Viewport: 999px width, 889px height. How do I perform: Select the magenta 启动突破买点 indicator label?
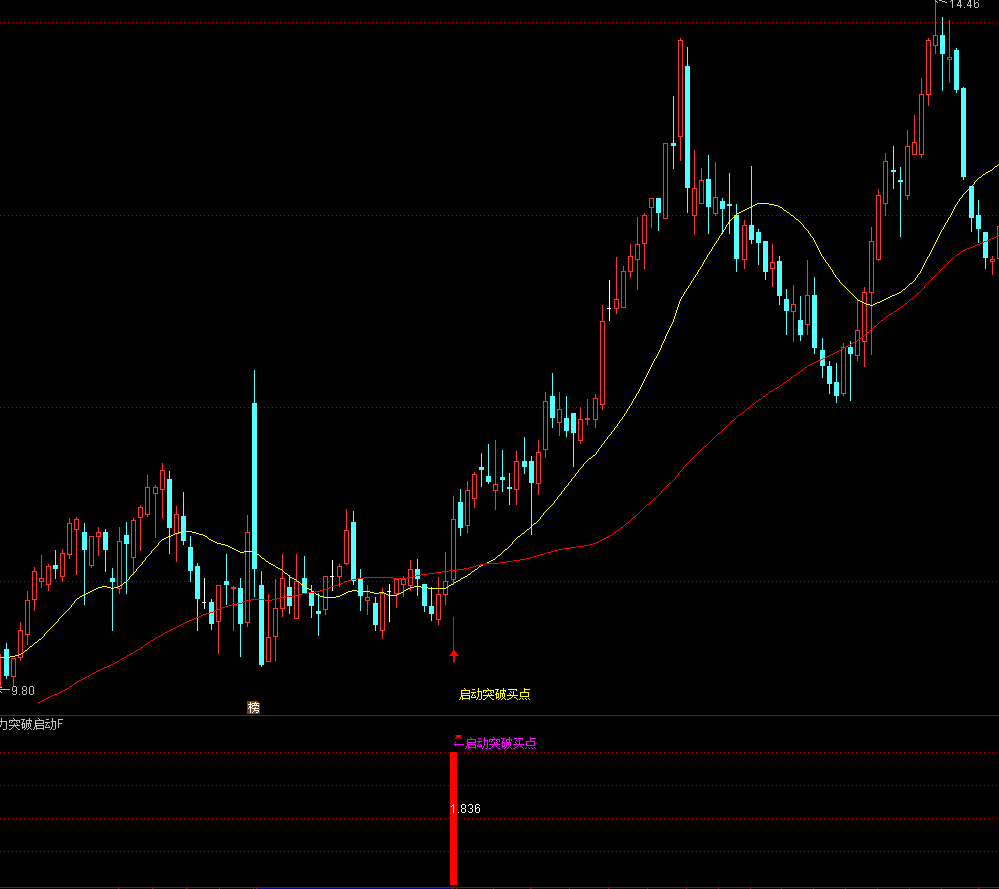pyautogui.click(x=500, y=743)
